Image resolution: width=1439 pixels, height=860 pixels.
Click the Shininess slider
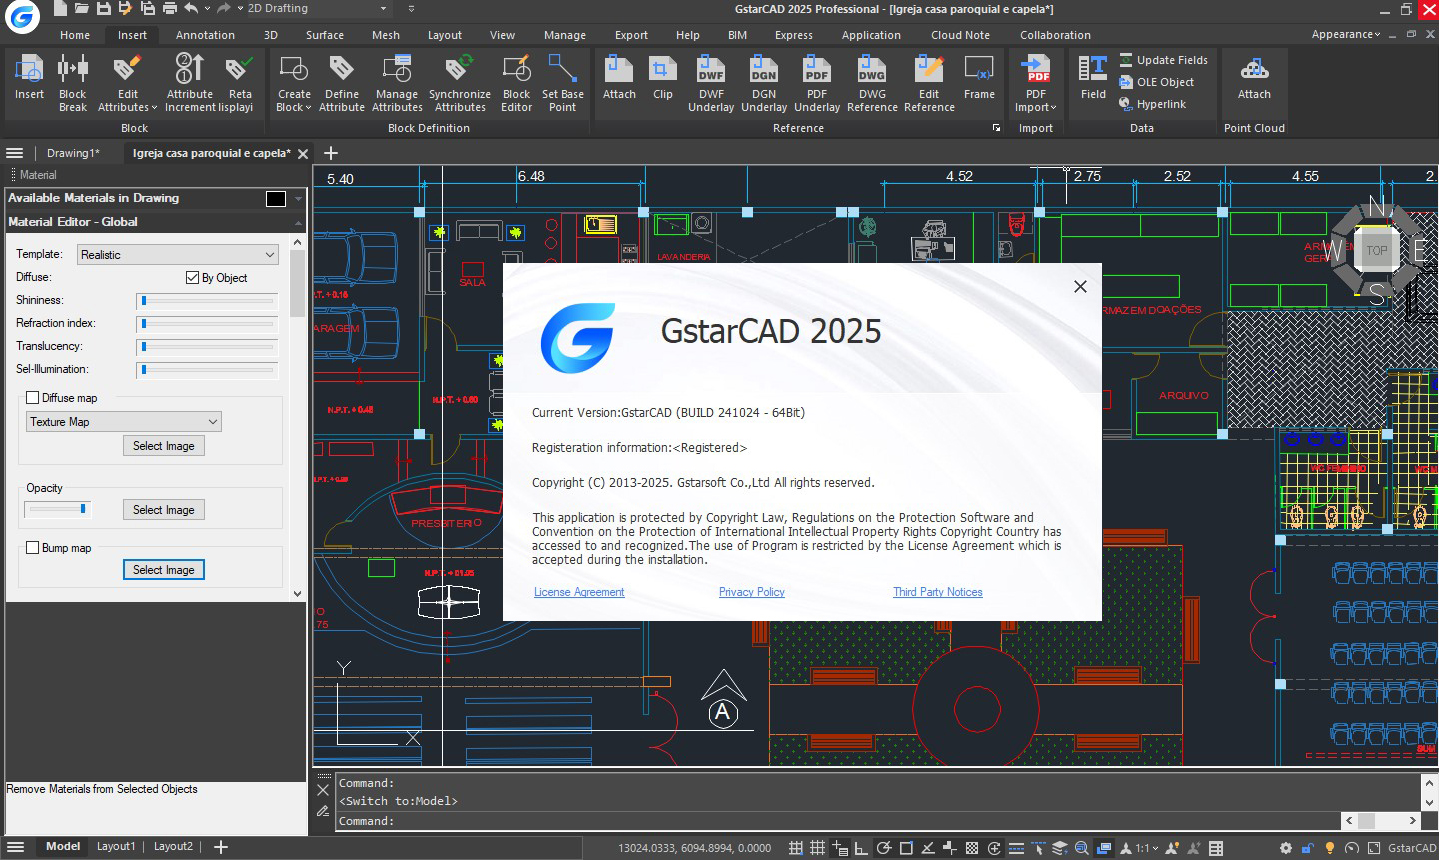click(207, 300)
